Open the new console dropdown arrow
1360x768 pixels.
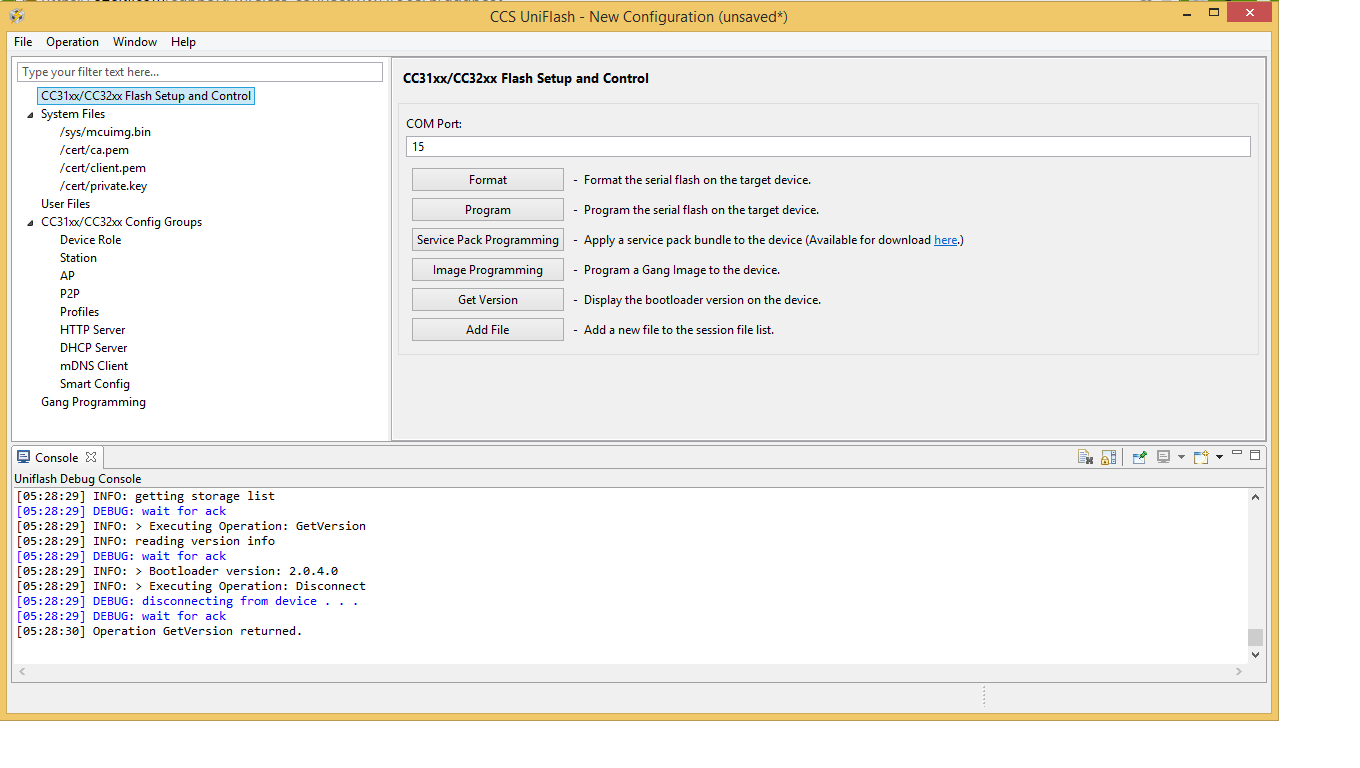click(x=1219, y=458)
